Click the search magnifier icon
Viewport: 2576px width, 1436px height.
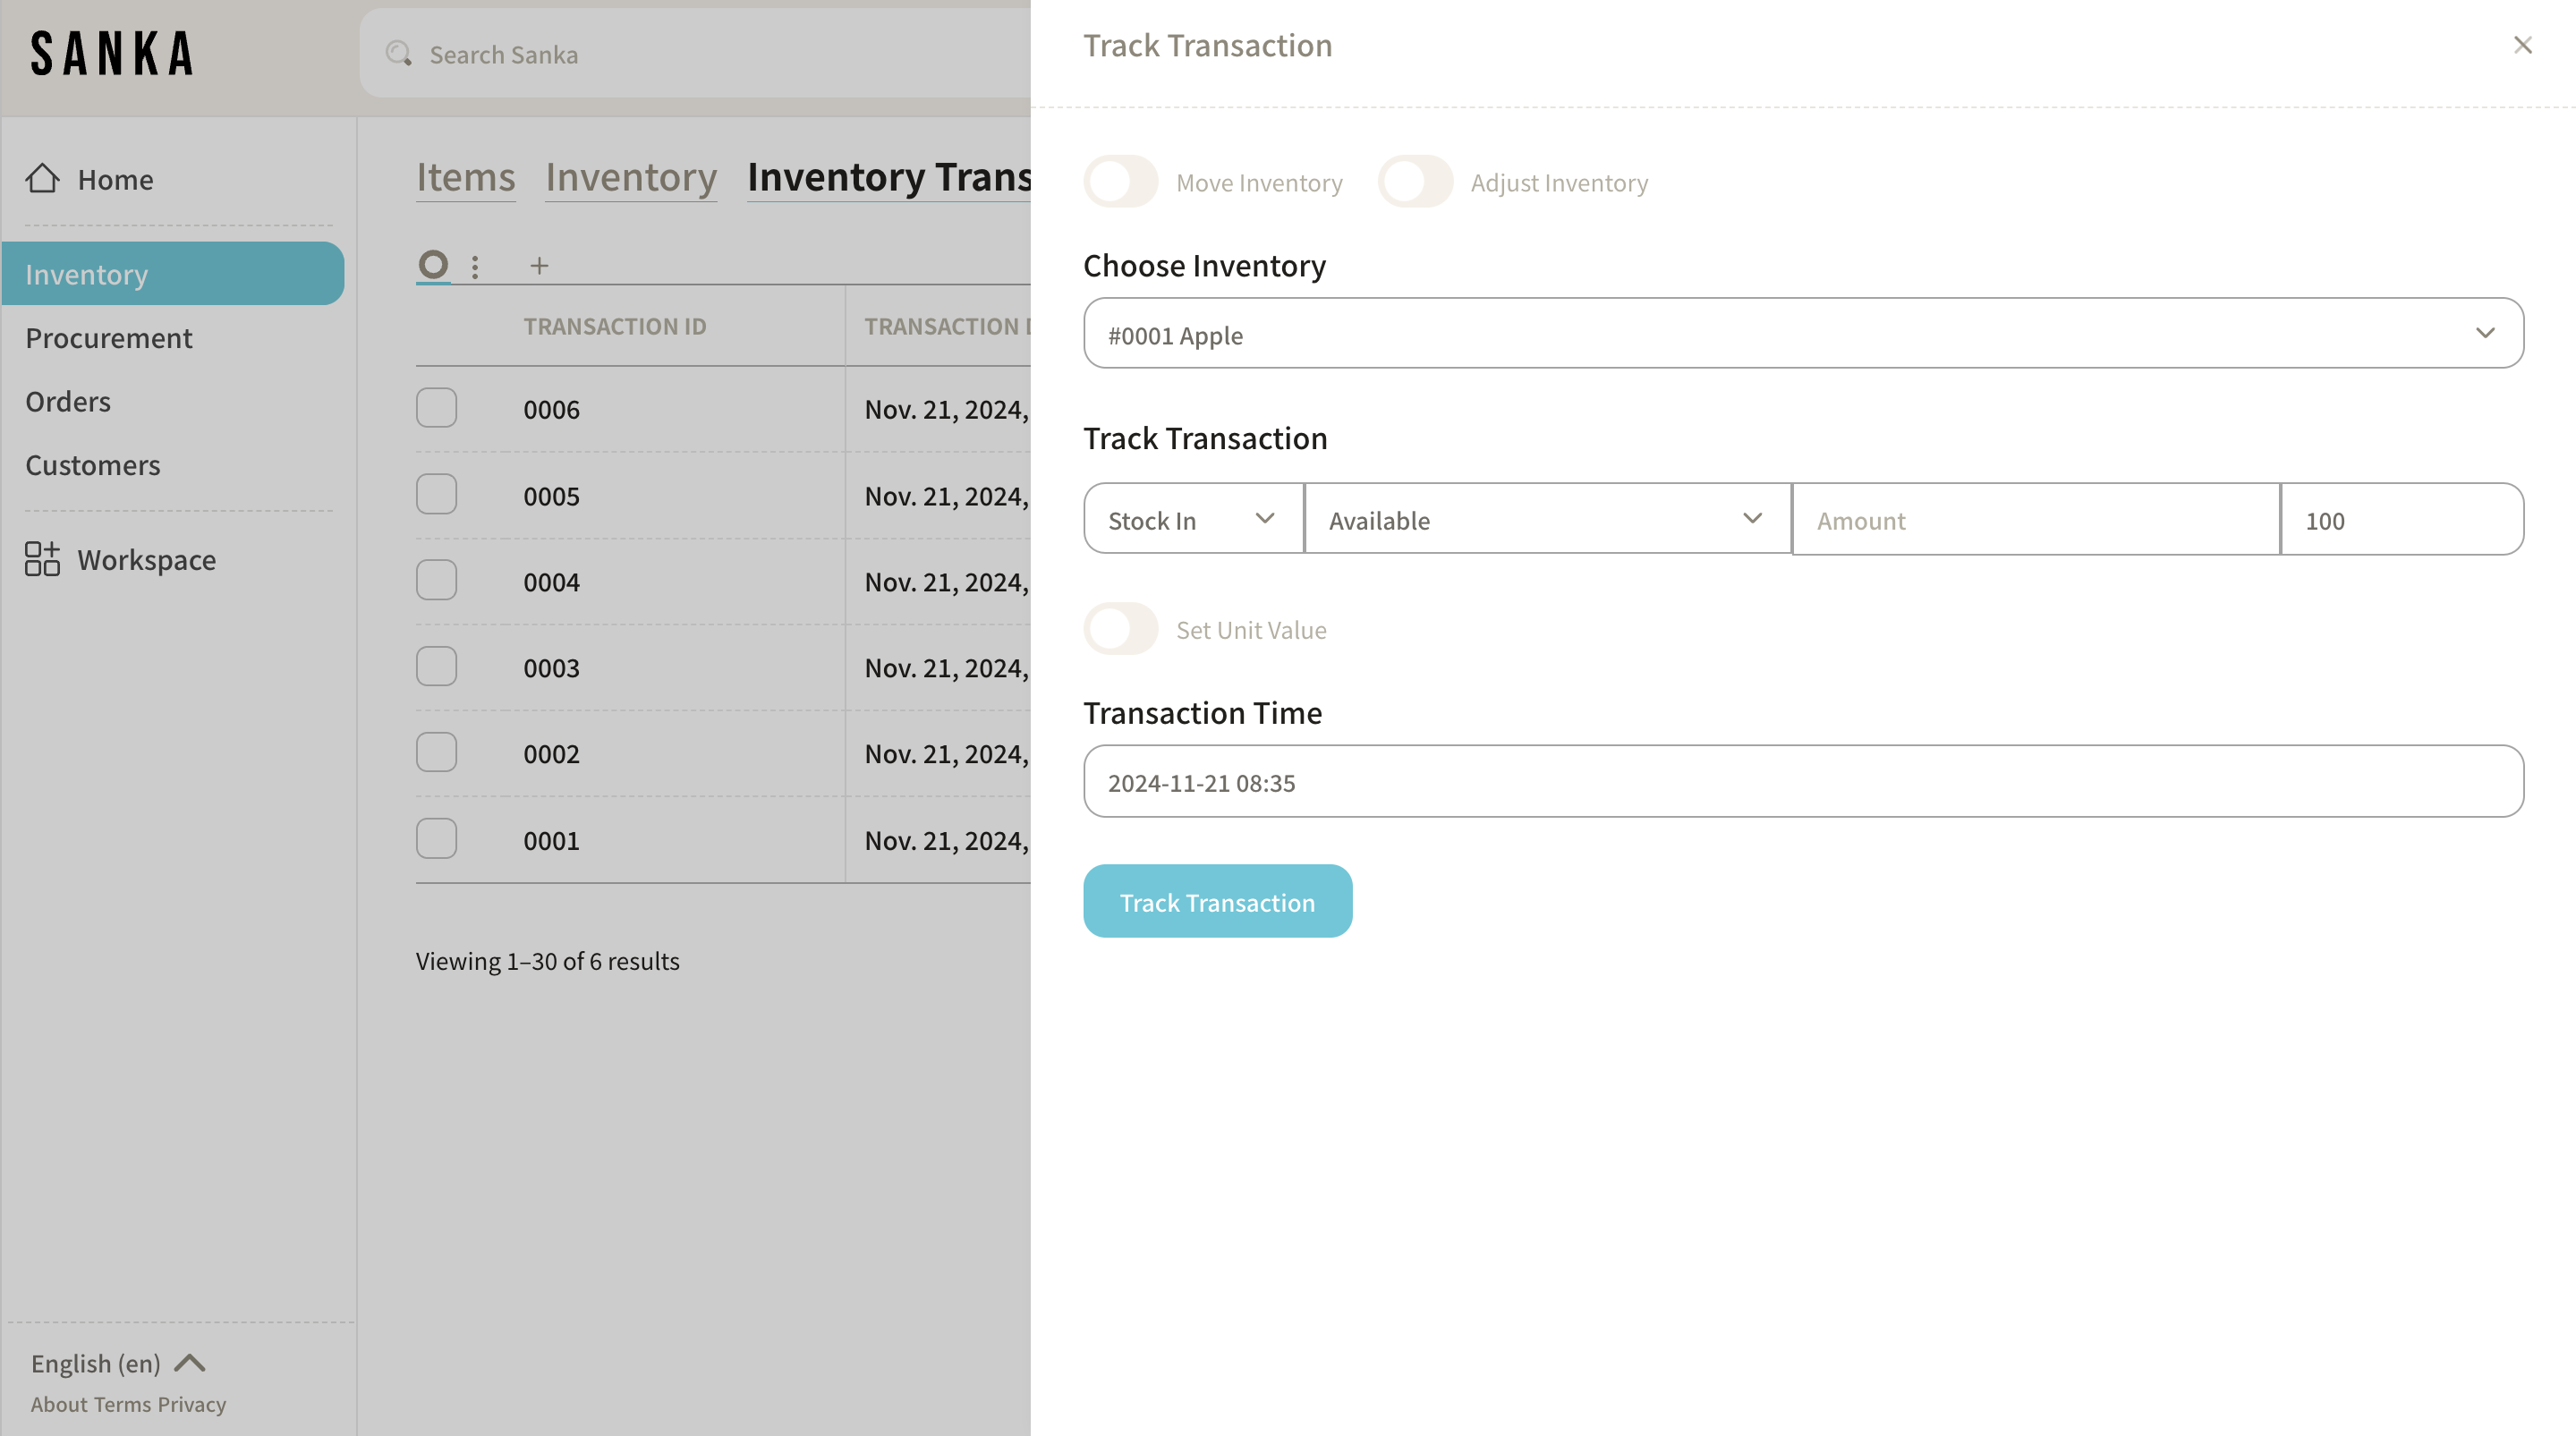[399, 54]
